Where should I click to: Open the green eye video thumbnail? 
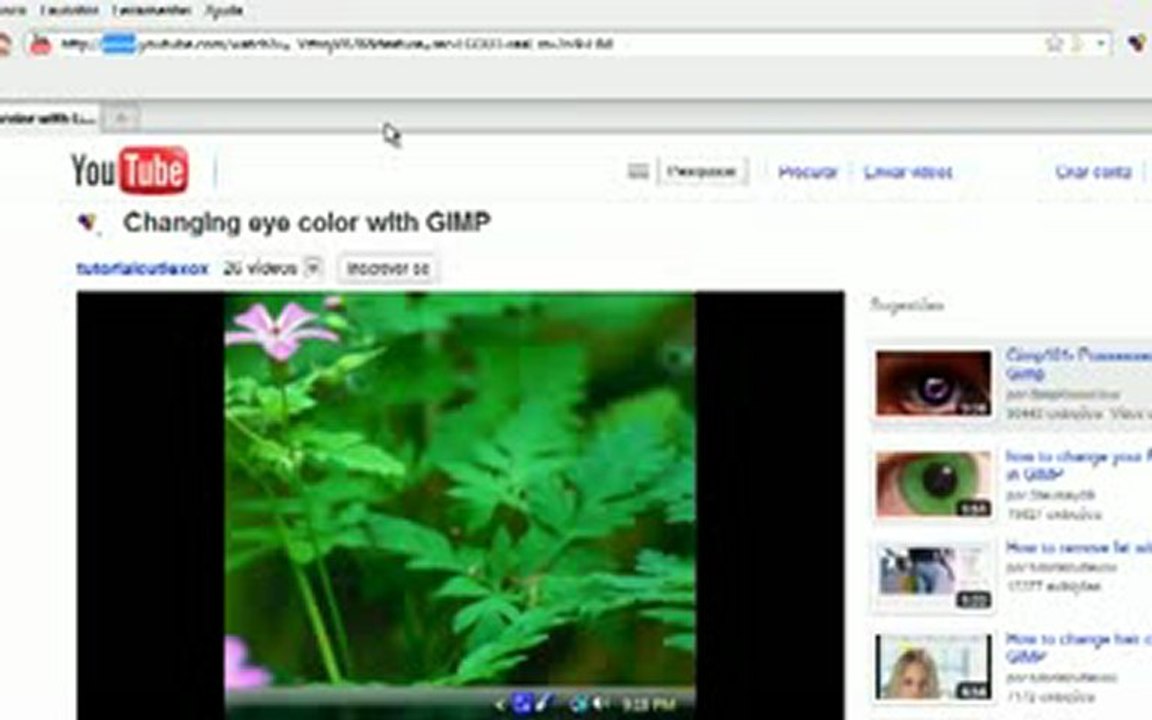coord(933,484)
